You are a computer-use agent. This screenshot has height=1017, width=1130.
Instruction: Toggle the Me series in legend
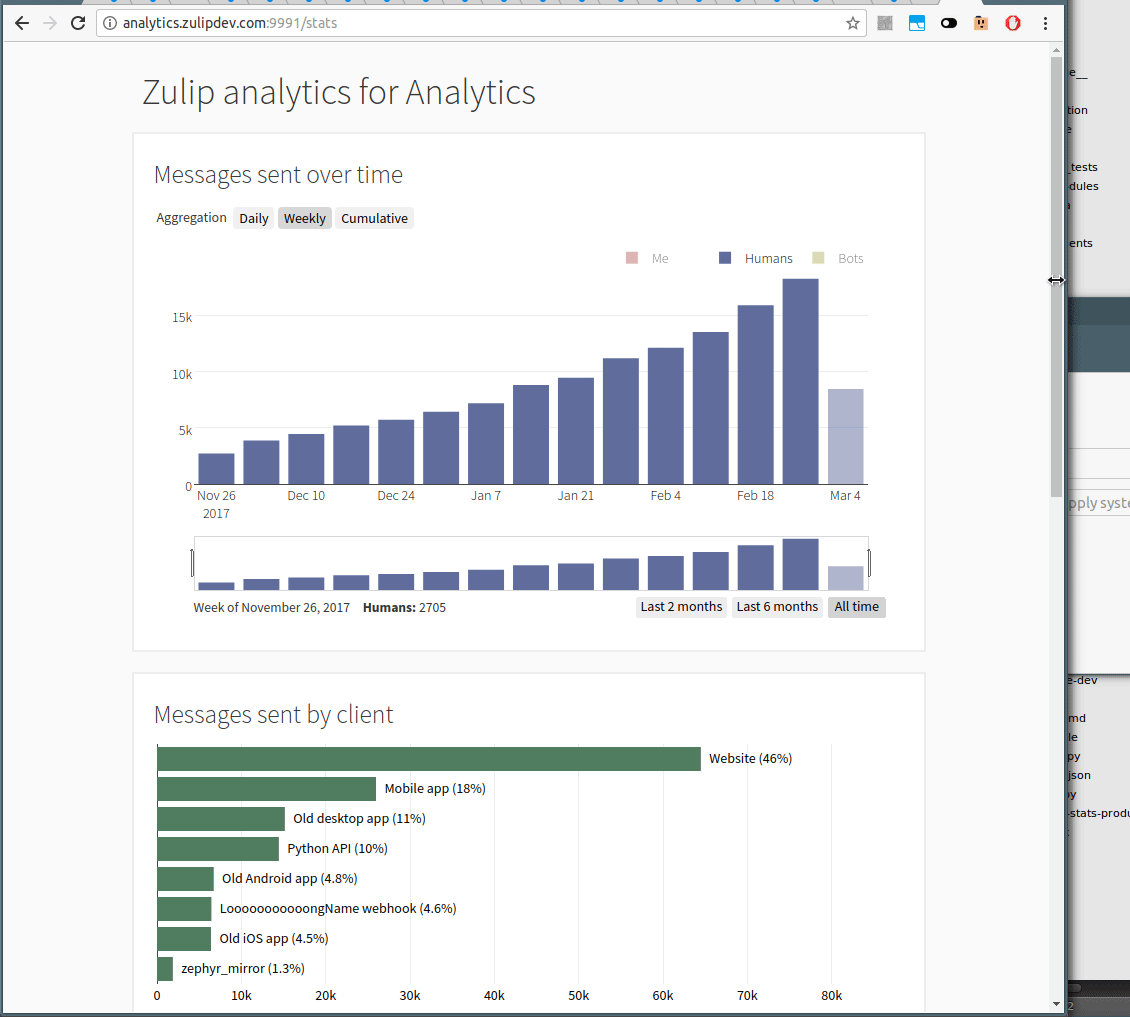[647, 258]
